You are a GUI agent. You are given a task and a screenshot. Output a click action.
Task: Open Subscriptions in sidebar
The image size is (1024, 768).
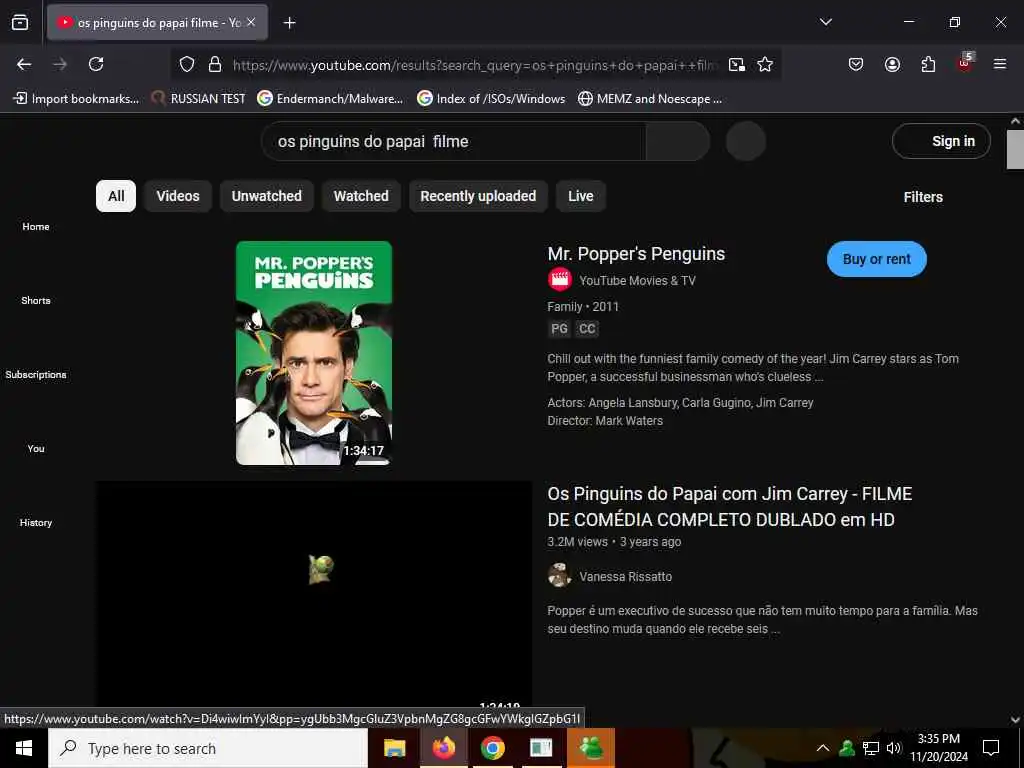36,374
